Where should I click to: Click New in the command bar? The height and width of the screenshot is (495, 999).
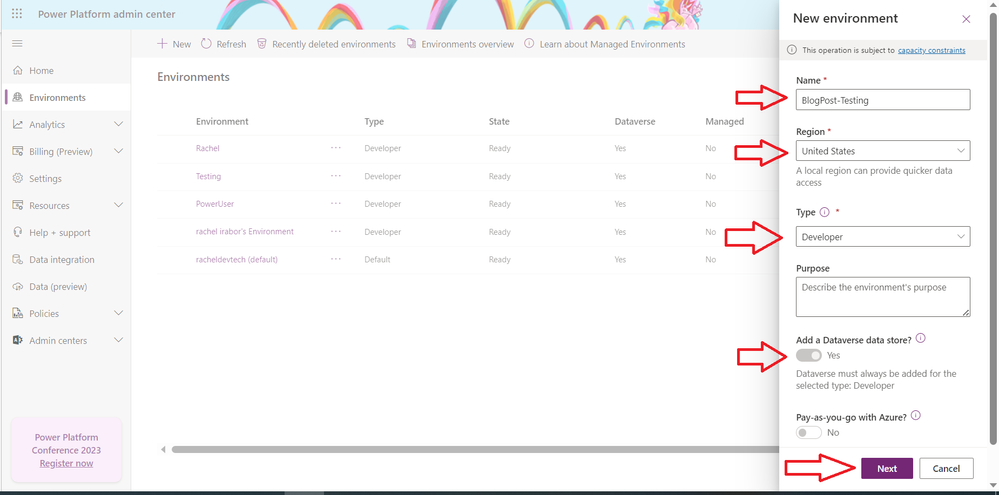[174, 44]
